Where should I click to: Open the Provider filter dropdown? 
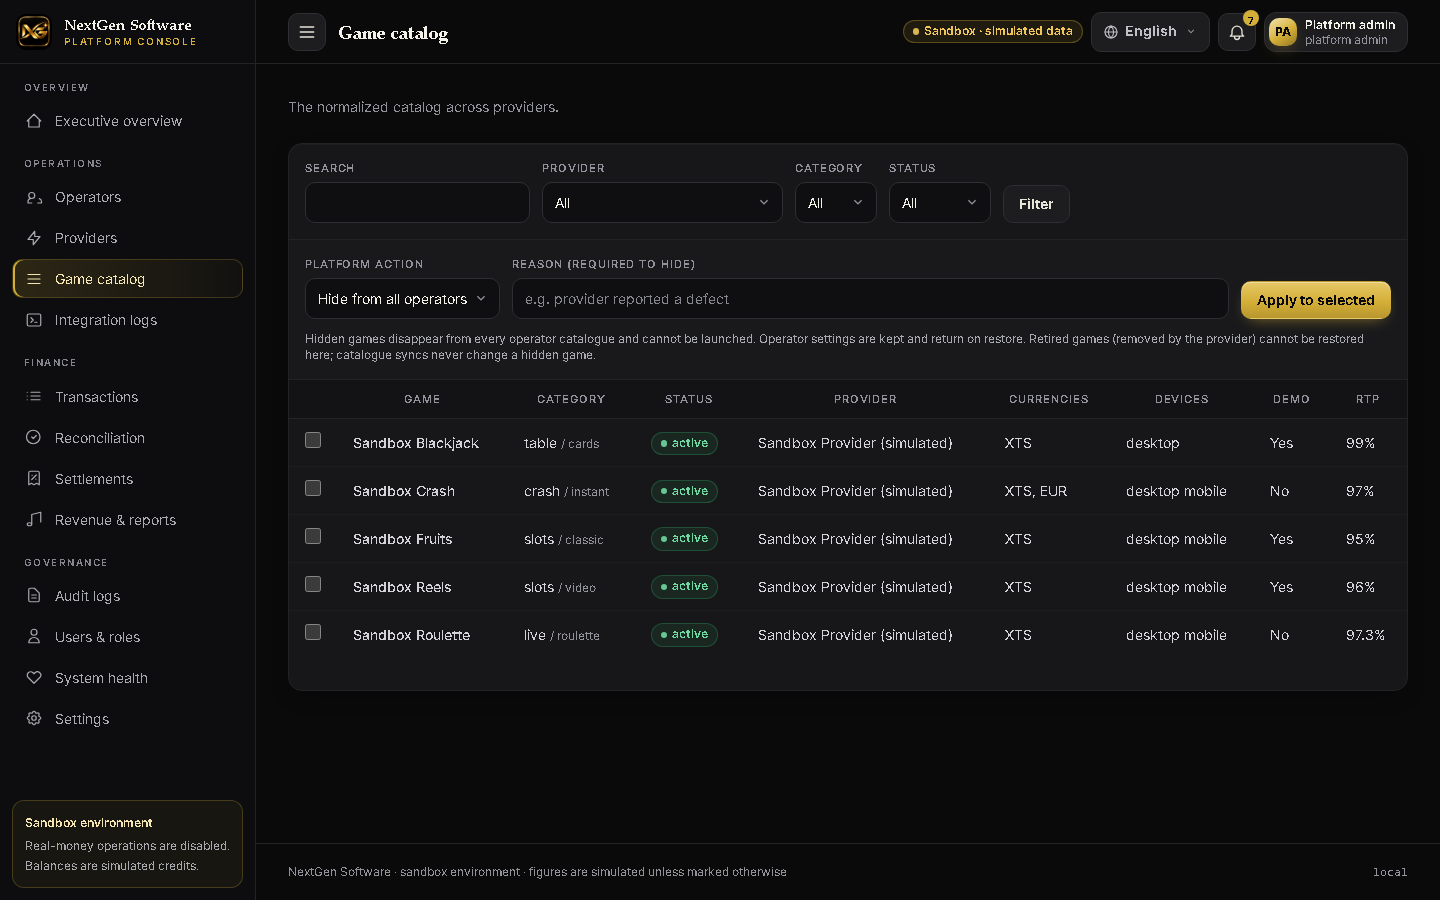pyautogui.click(x=662, y=203)
